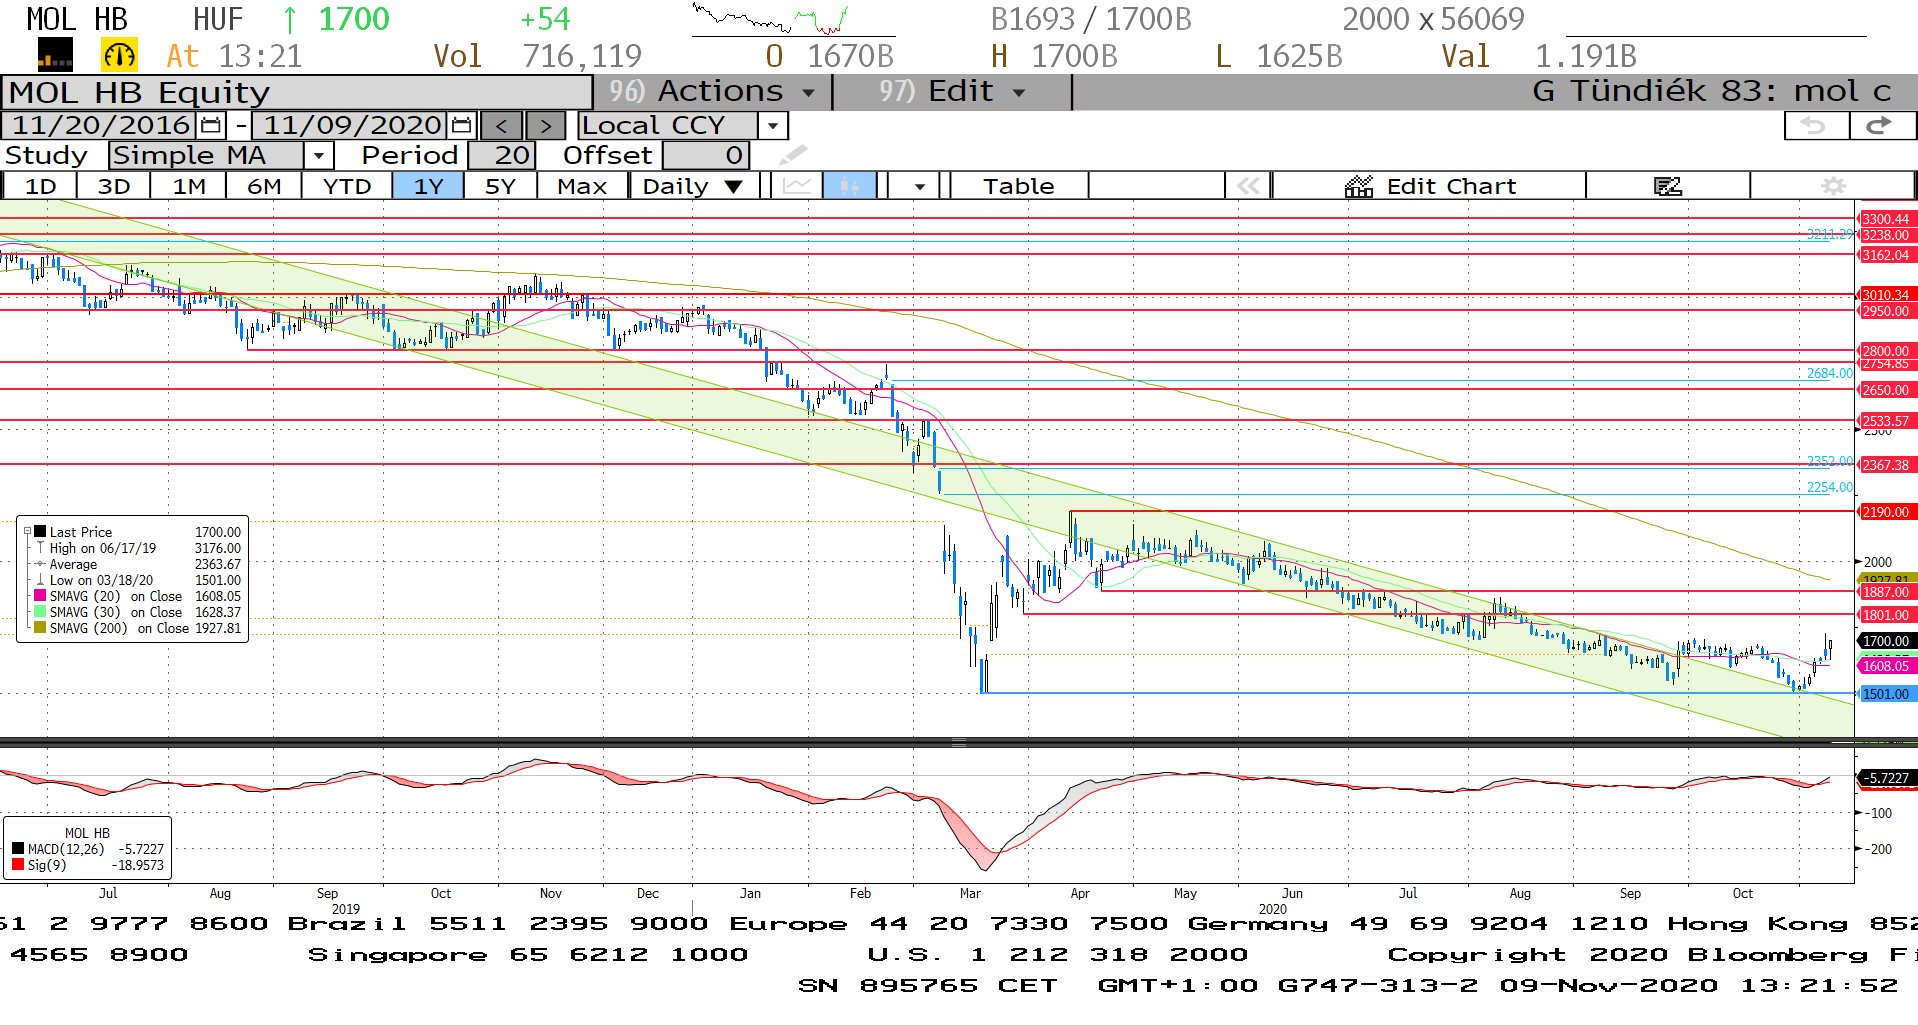Click the intraday sparkline mini chart

770,19
